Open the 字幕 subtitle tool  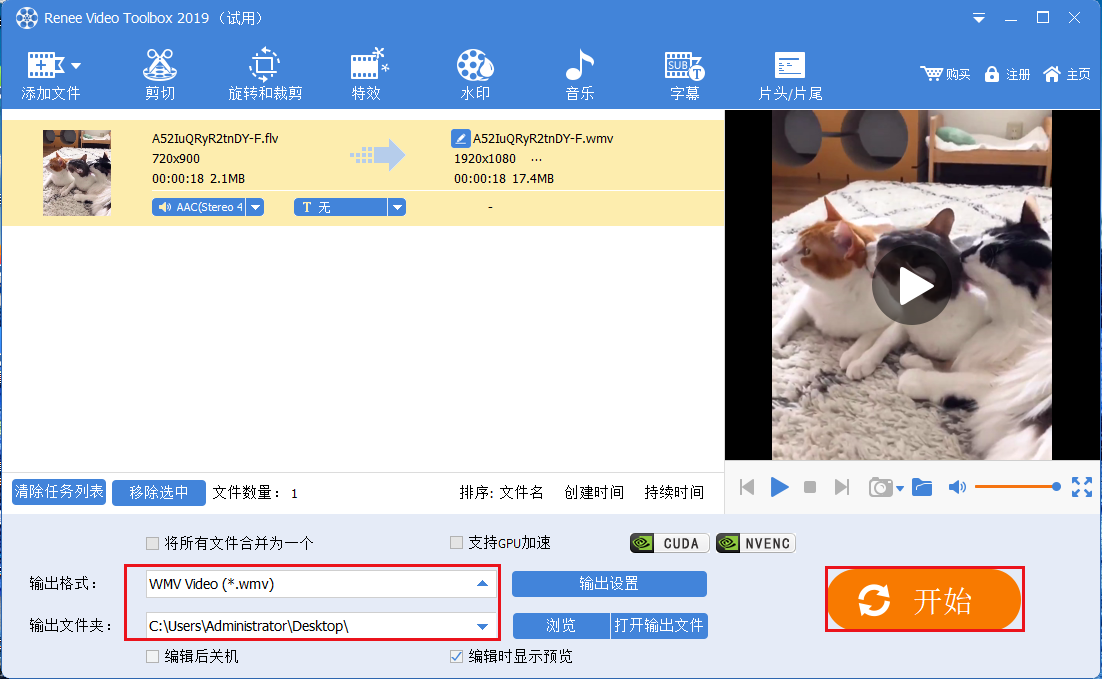tap(685, 75)
